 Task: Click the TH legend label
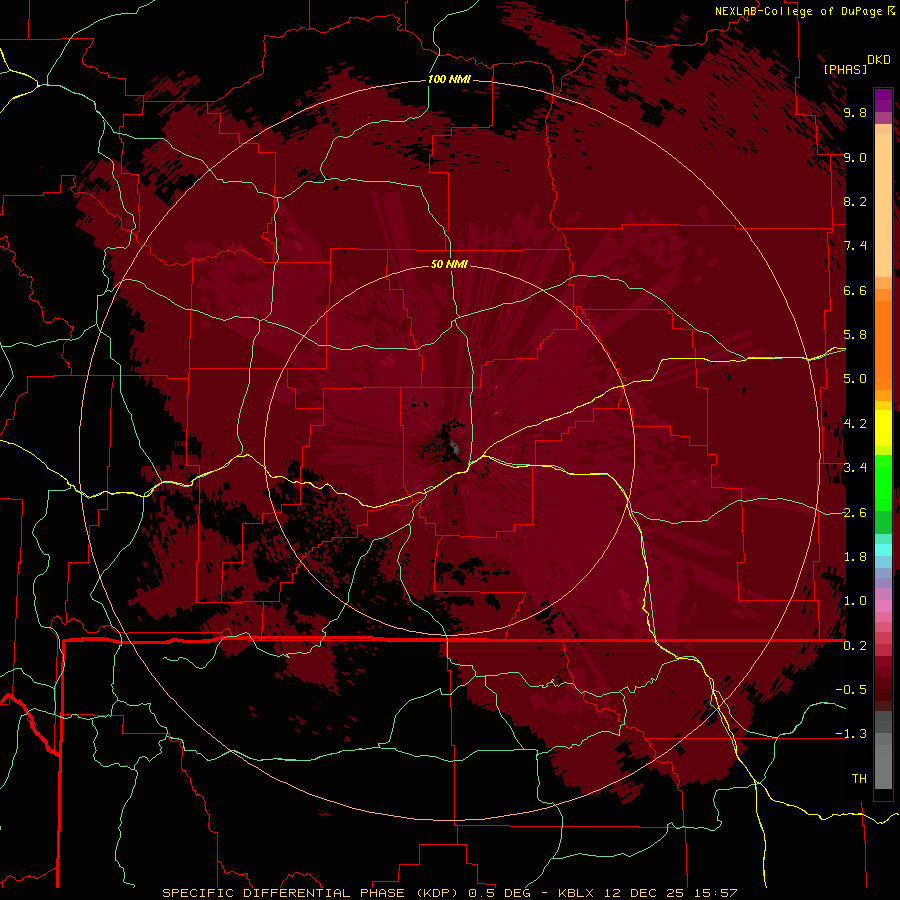(x=859, y=779)
